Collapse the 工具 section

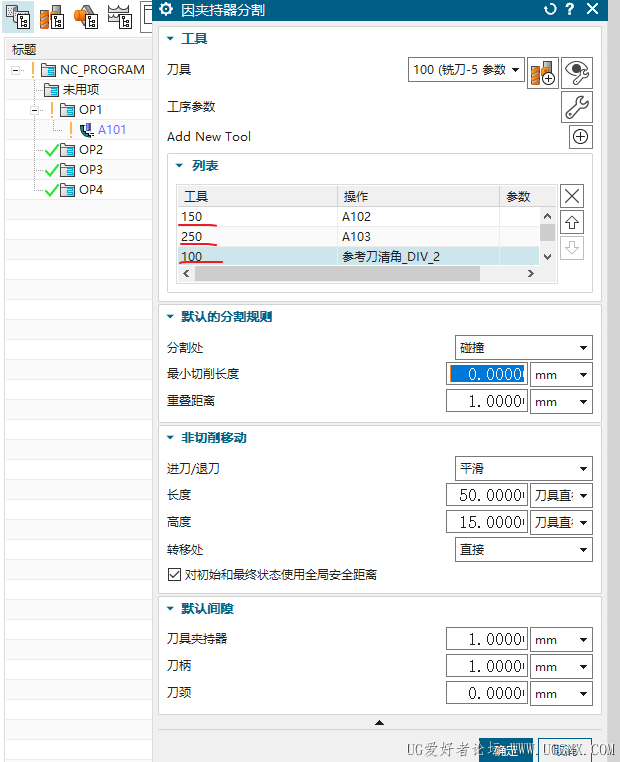[x=170, y=38]
